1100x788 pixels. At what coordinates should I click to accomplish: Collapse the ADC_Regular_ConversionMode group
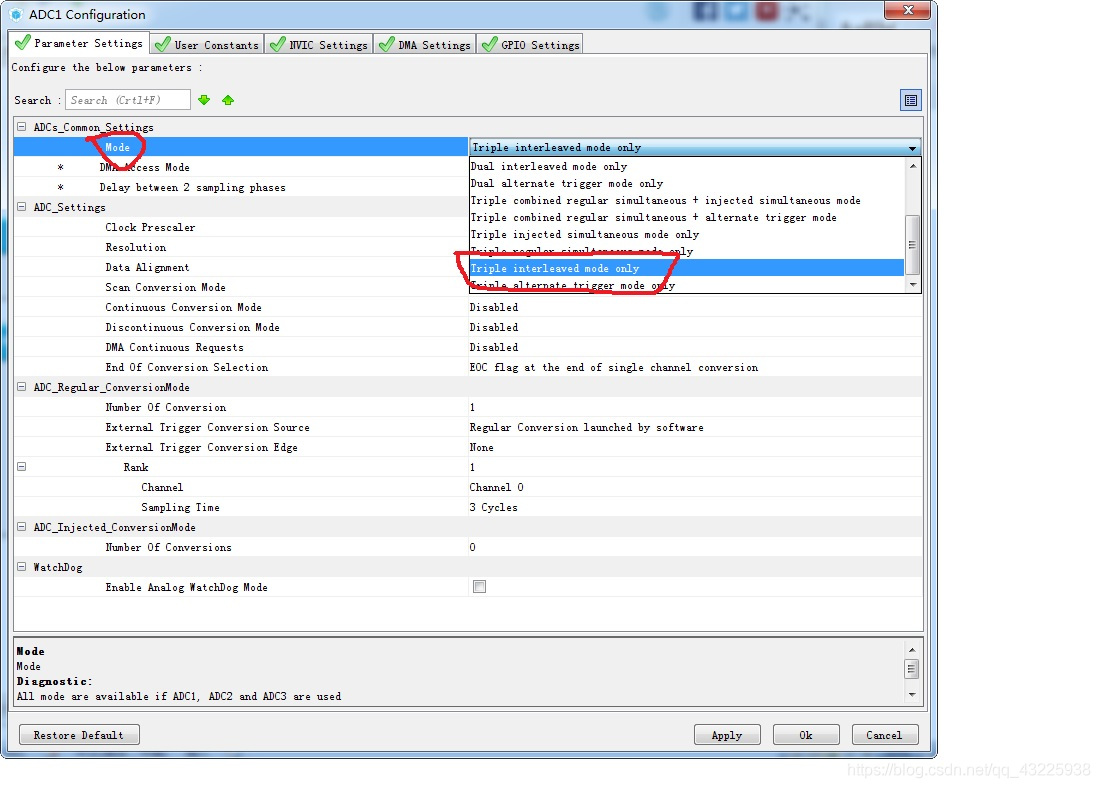click(x=22, y=387)
